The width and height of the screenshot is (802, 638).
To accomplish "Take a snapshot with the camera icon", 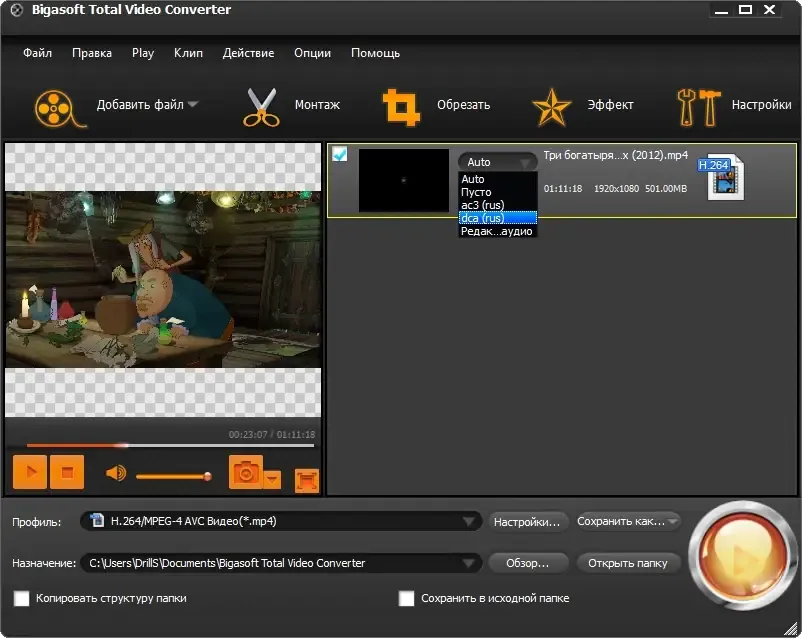I will pyautogui.click(x=246, y=472).
